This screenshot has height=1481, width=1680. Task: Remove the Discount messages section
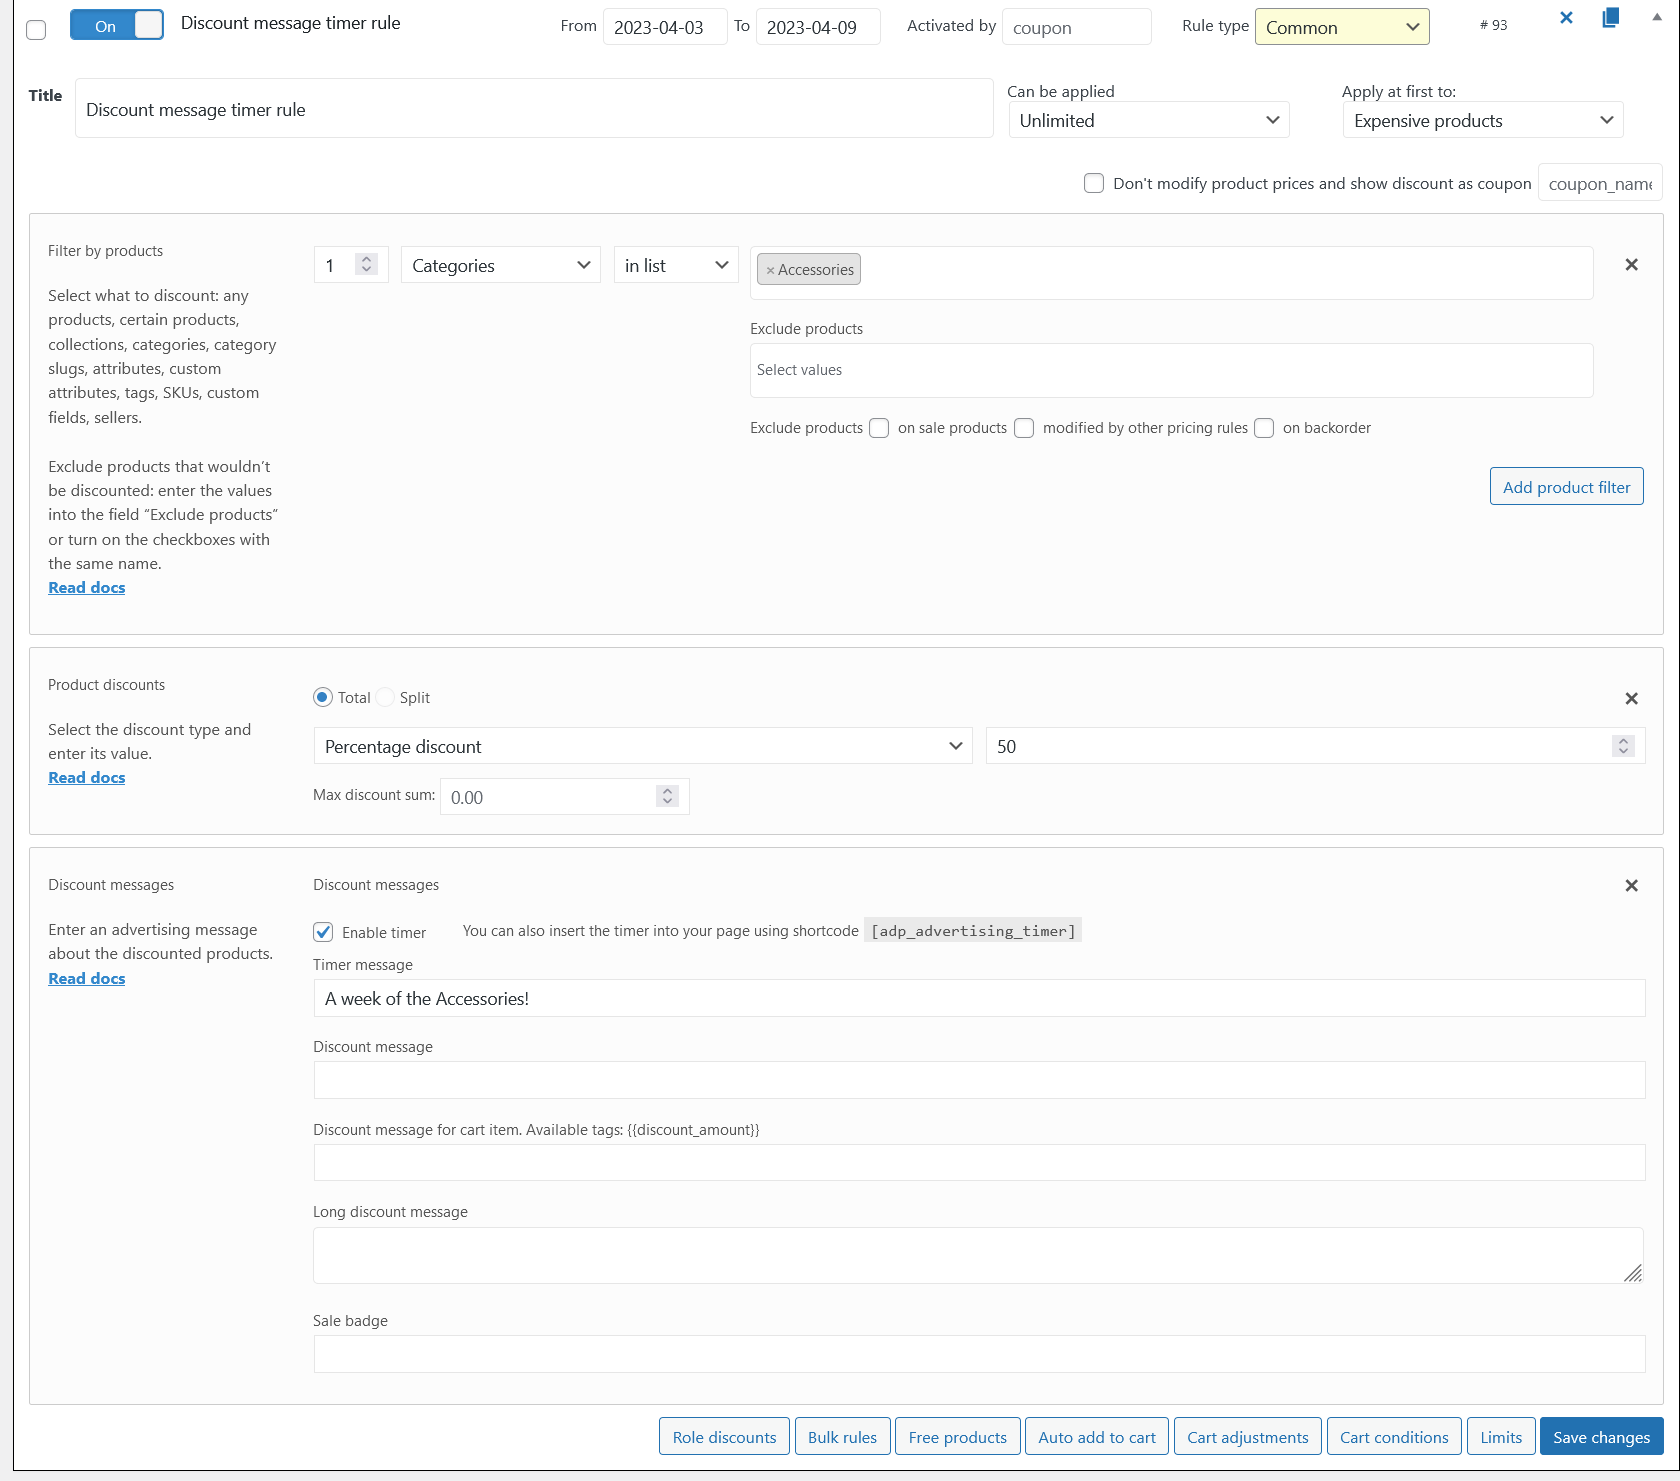[1631, 886]
